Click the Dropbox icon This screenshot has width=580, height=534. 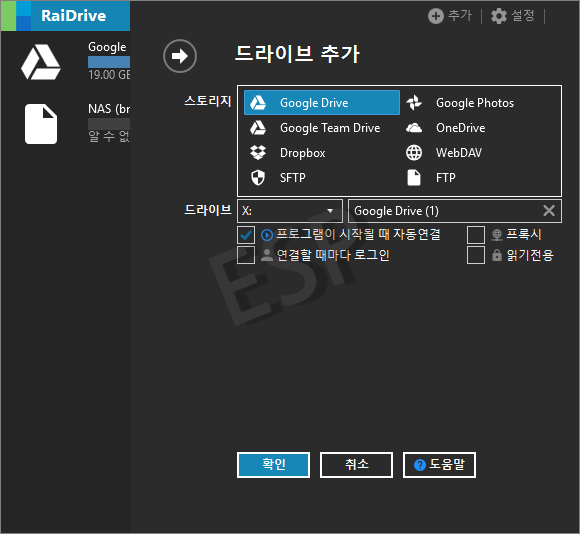[x=258, y=152]
